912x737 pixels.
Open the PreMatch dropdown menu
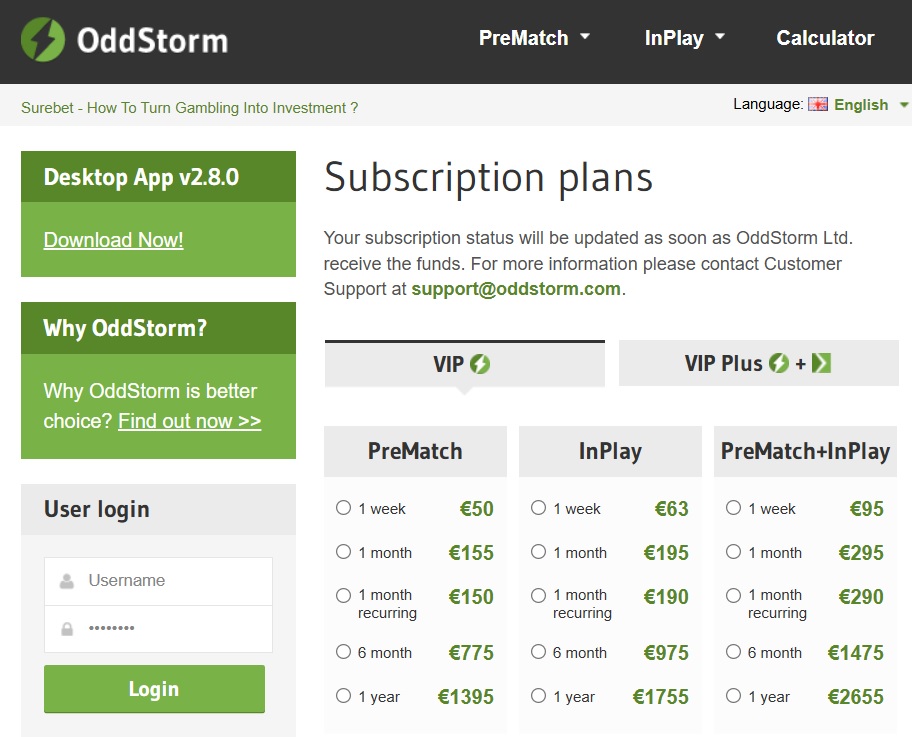coord(534,37)
